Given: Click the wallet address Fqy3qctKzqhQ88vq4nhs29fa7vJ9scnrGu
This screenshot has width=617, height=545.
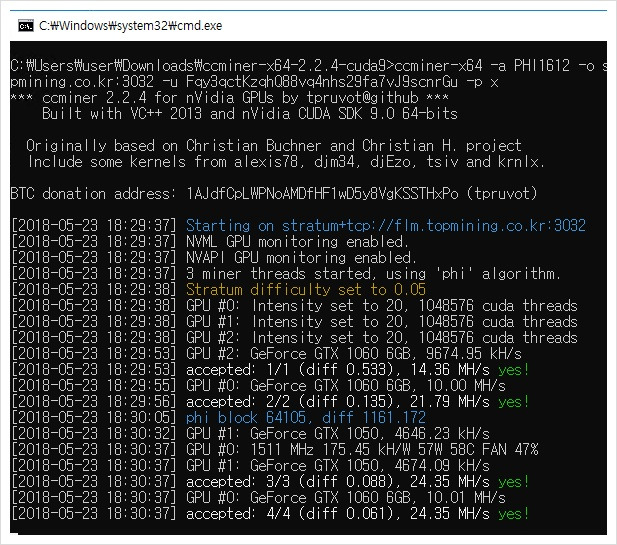Looking at the screenshot, I should (x=321, y=82).
